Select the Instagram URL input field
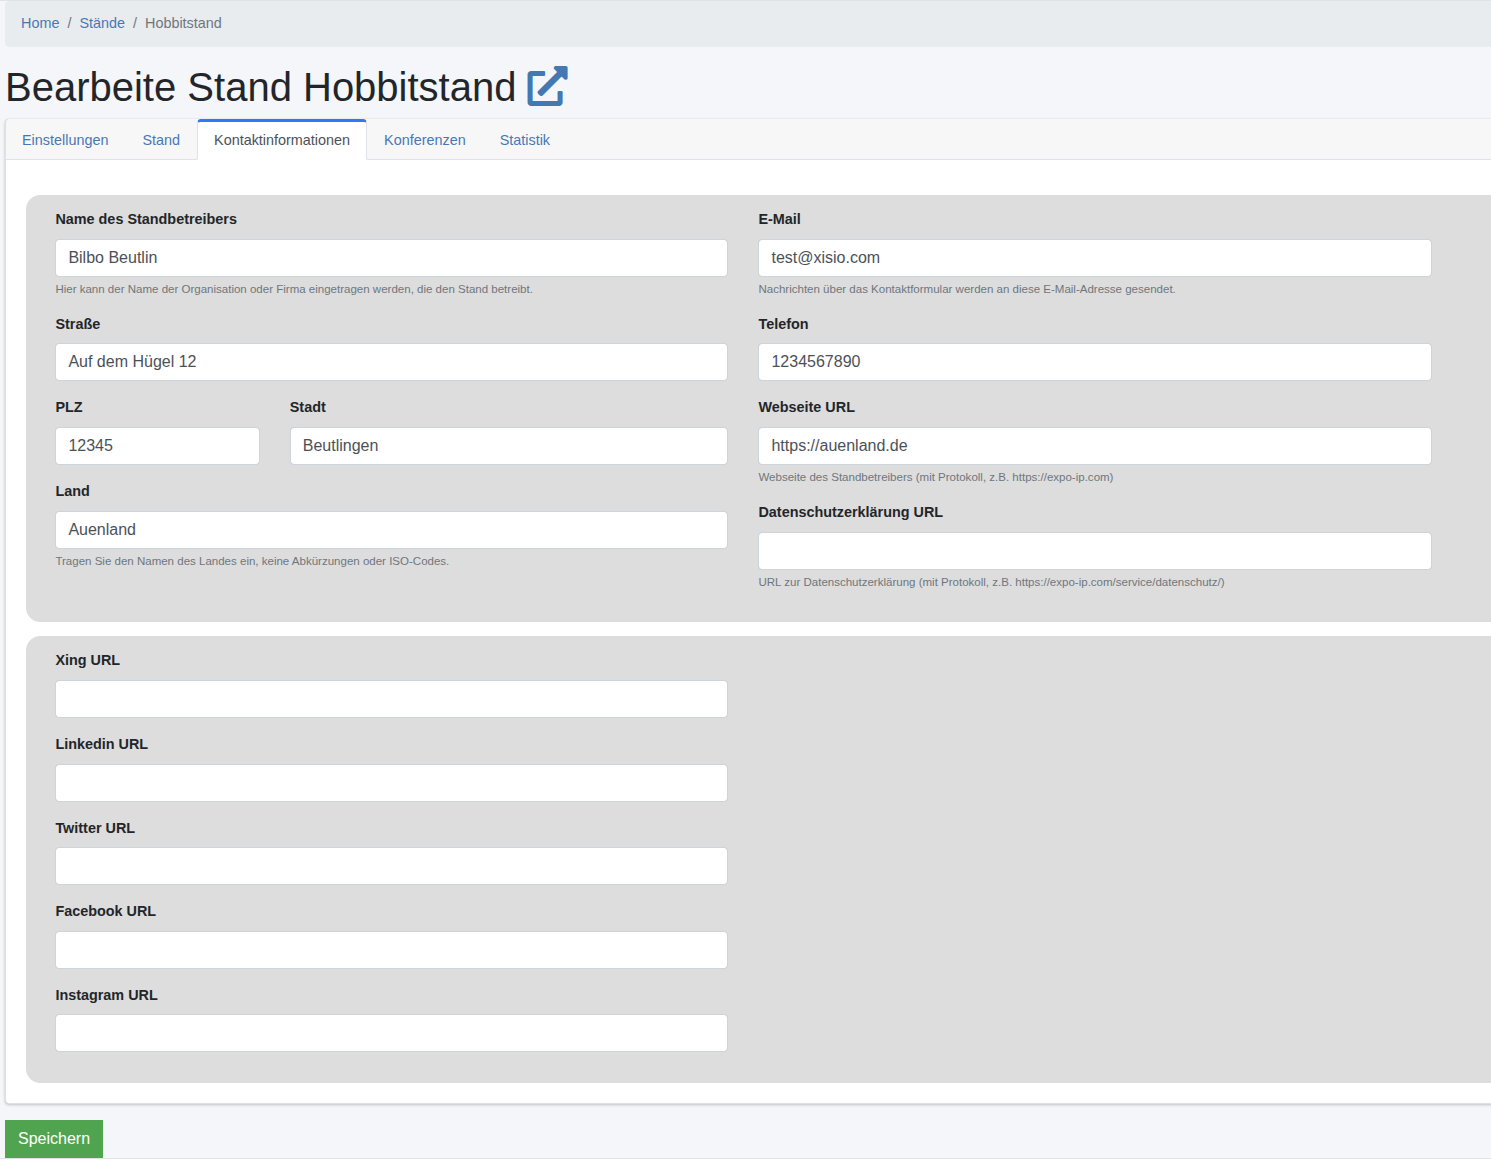 pyautogui.click(x=391, y=1033)
